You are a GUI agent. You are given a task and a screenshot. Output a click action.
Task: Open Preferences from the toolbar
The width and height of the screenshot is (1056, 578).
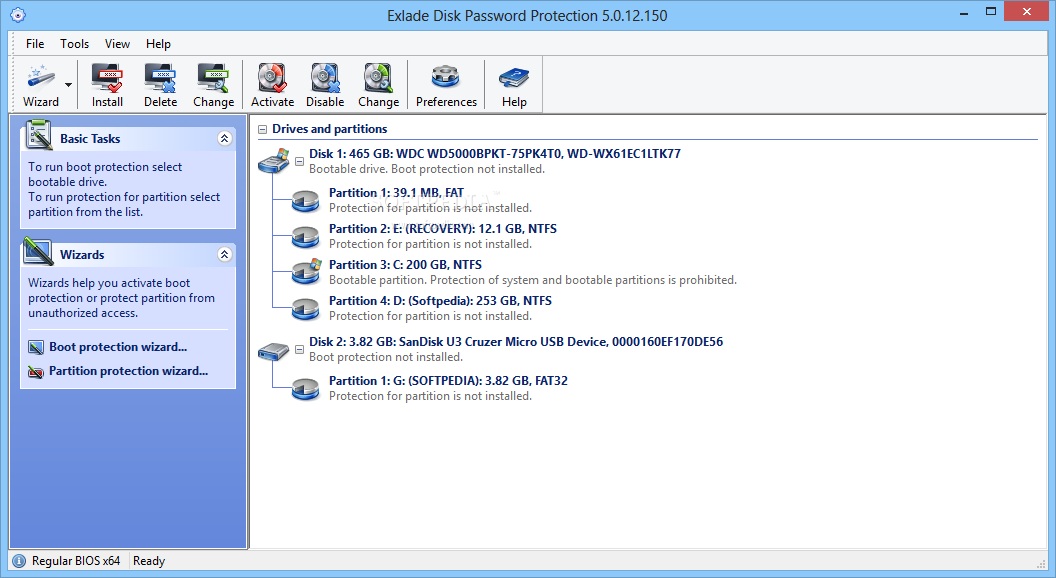click(446, 86)
